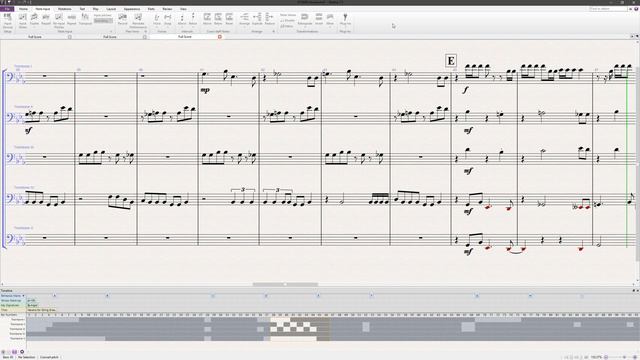Click the Explode button
The image size is (640, 360).
click(x=257, y=20)
